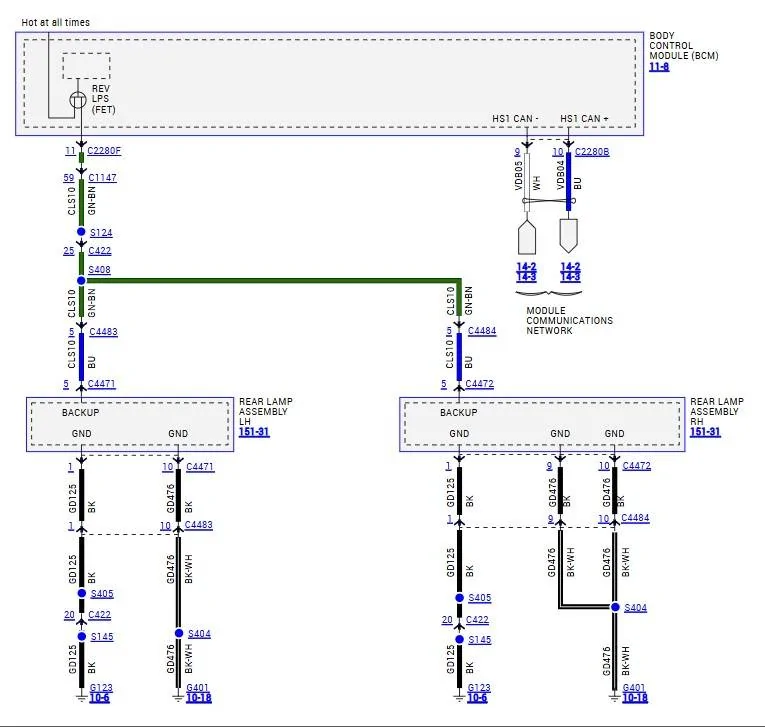Click the REV LPS FET symbol in BCM

[x=78, y=100]
